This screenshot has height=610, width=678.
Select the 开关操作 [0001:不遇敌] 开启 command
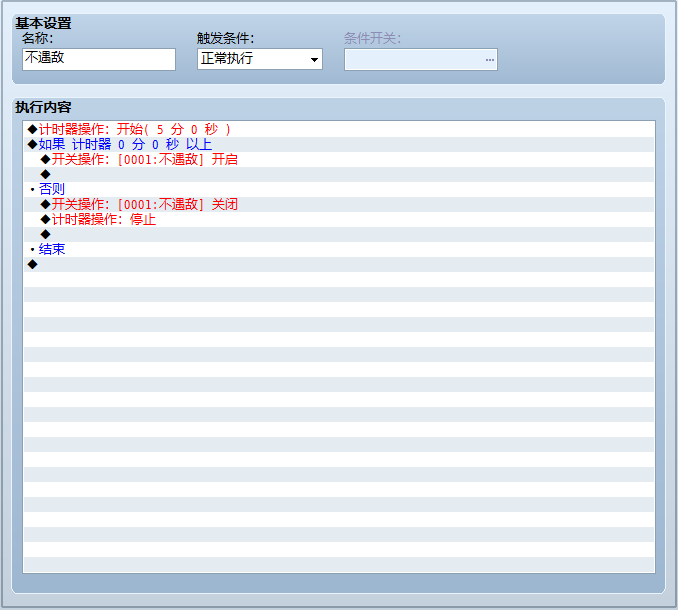(339, 160)
